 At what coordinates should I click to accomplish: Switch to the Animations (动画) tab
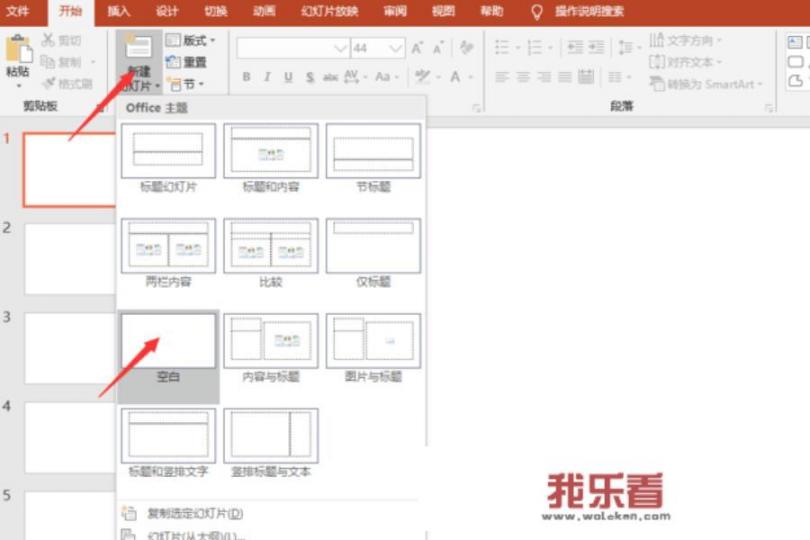click(264, 11)
